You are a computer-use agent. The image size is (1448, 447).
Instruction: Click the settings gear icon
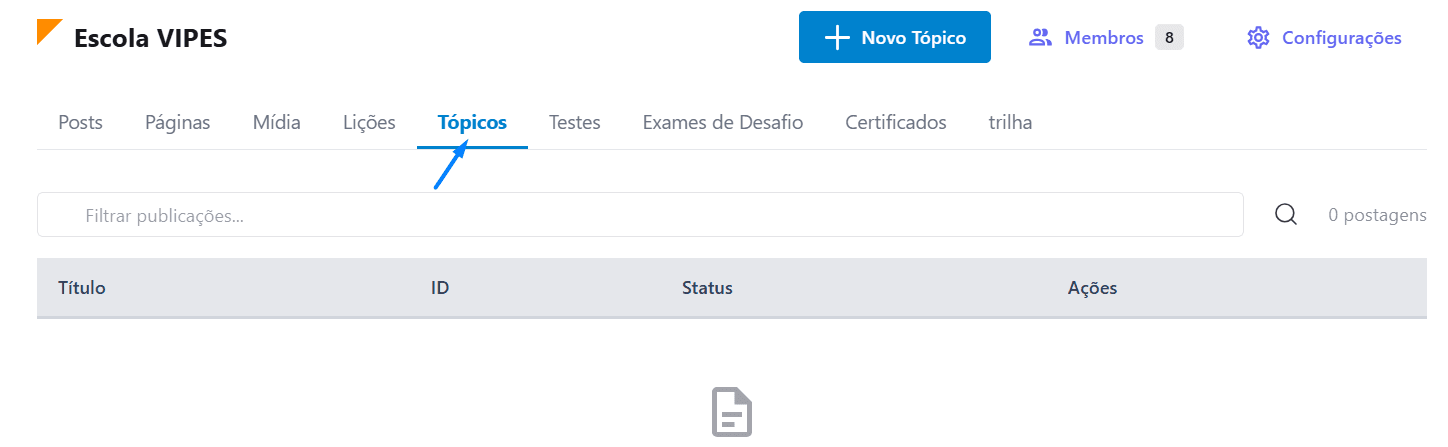(x=1258, y=38)
